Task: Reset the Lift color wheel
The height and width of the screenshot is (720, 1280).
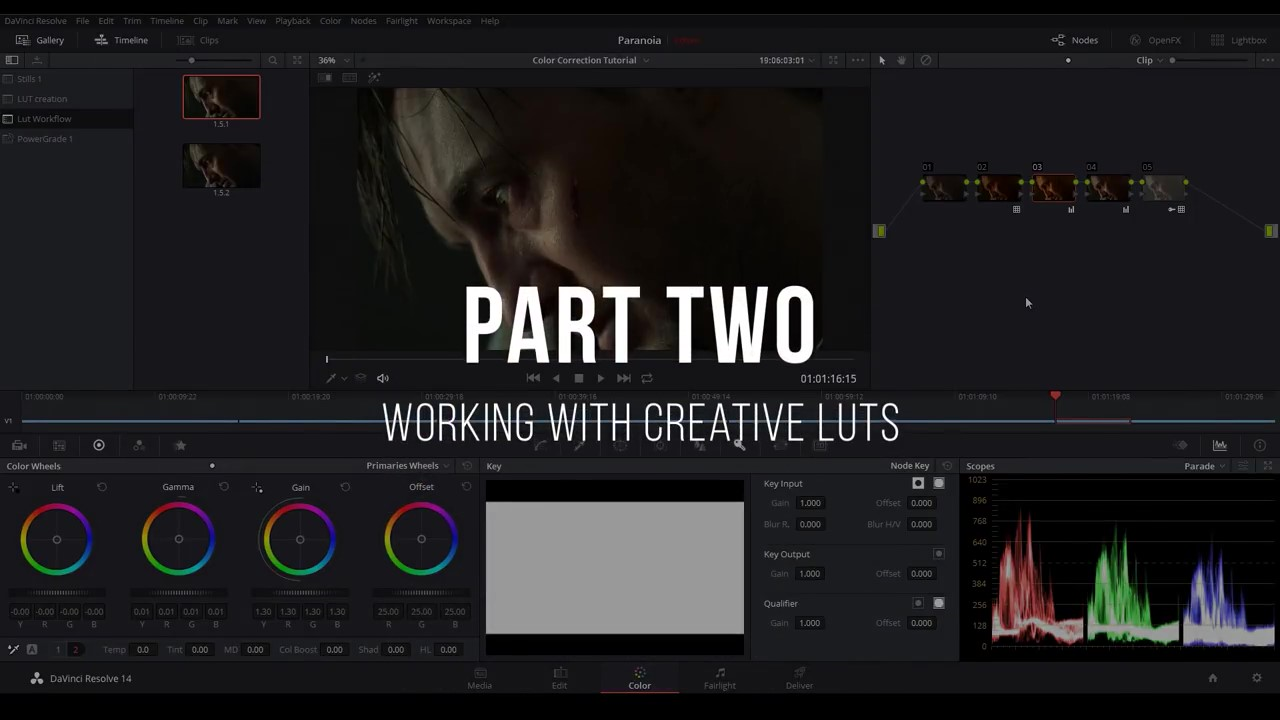Action: pyautogui.click(x=101, y=487)
